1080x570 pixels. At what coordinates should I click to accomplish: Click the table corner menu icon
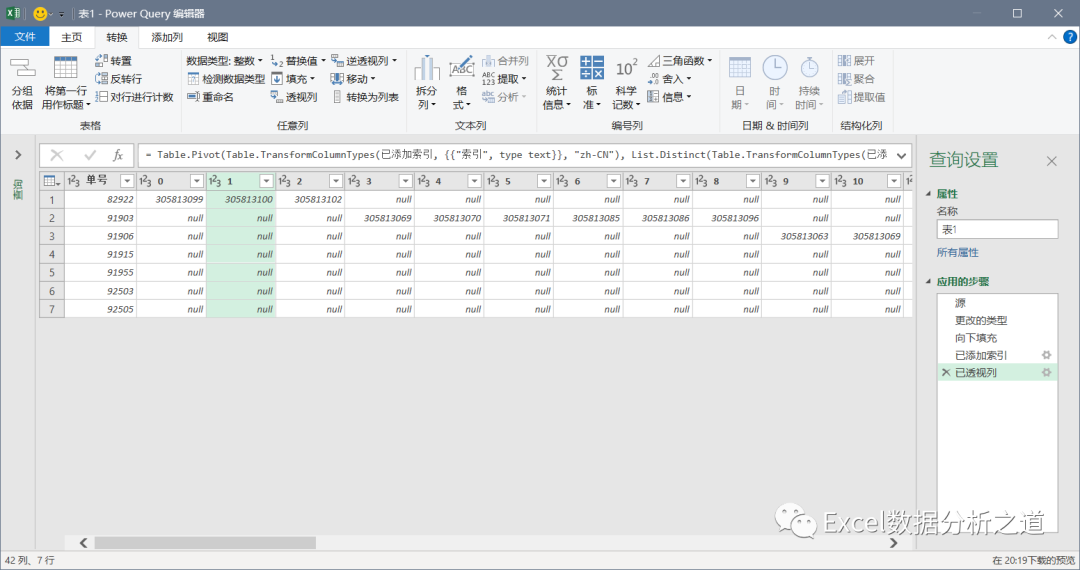point(52,181)
